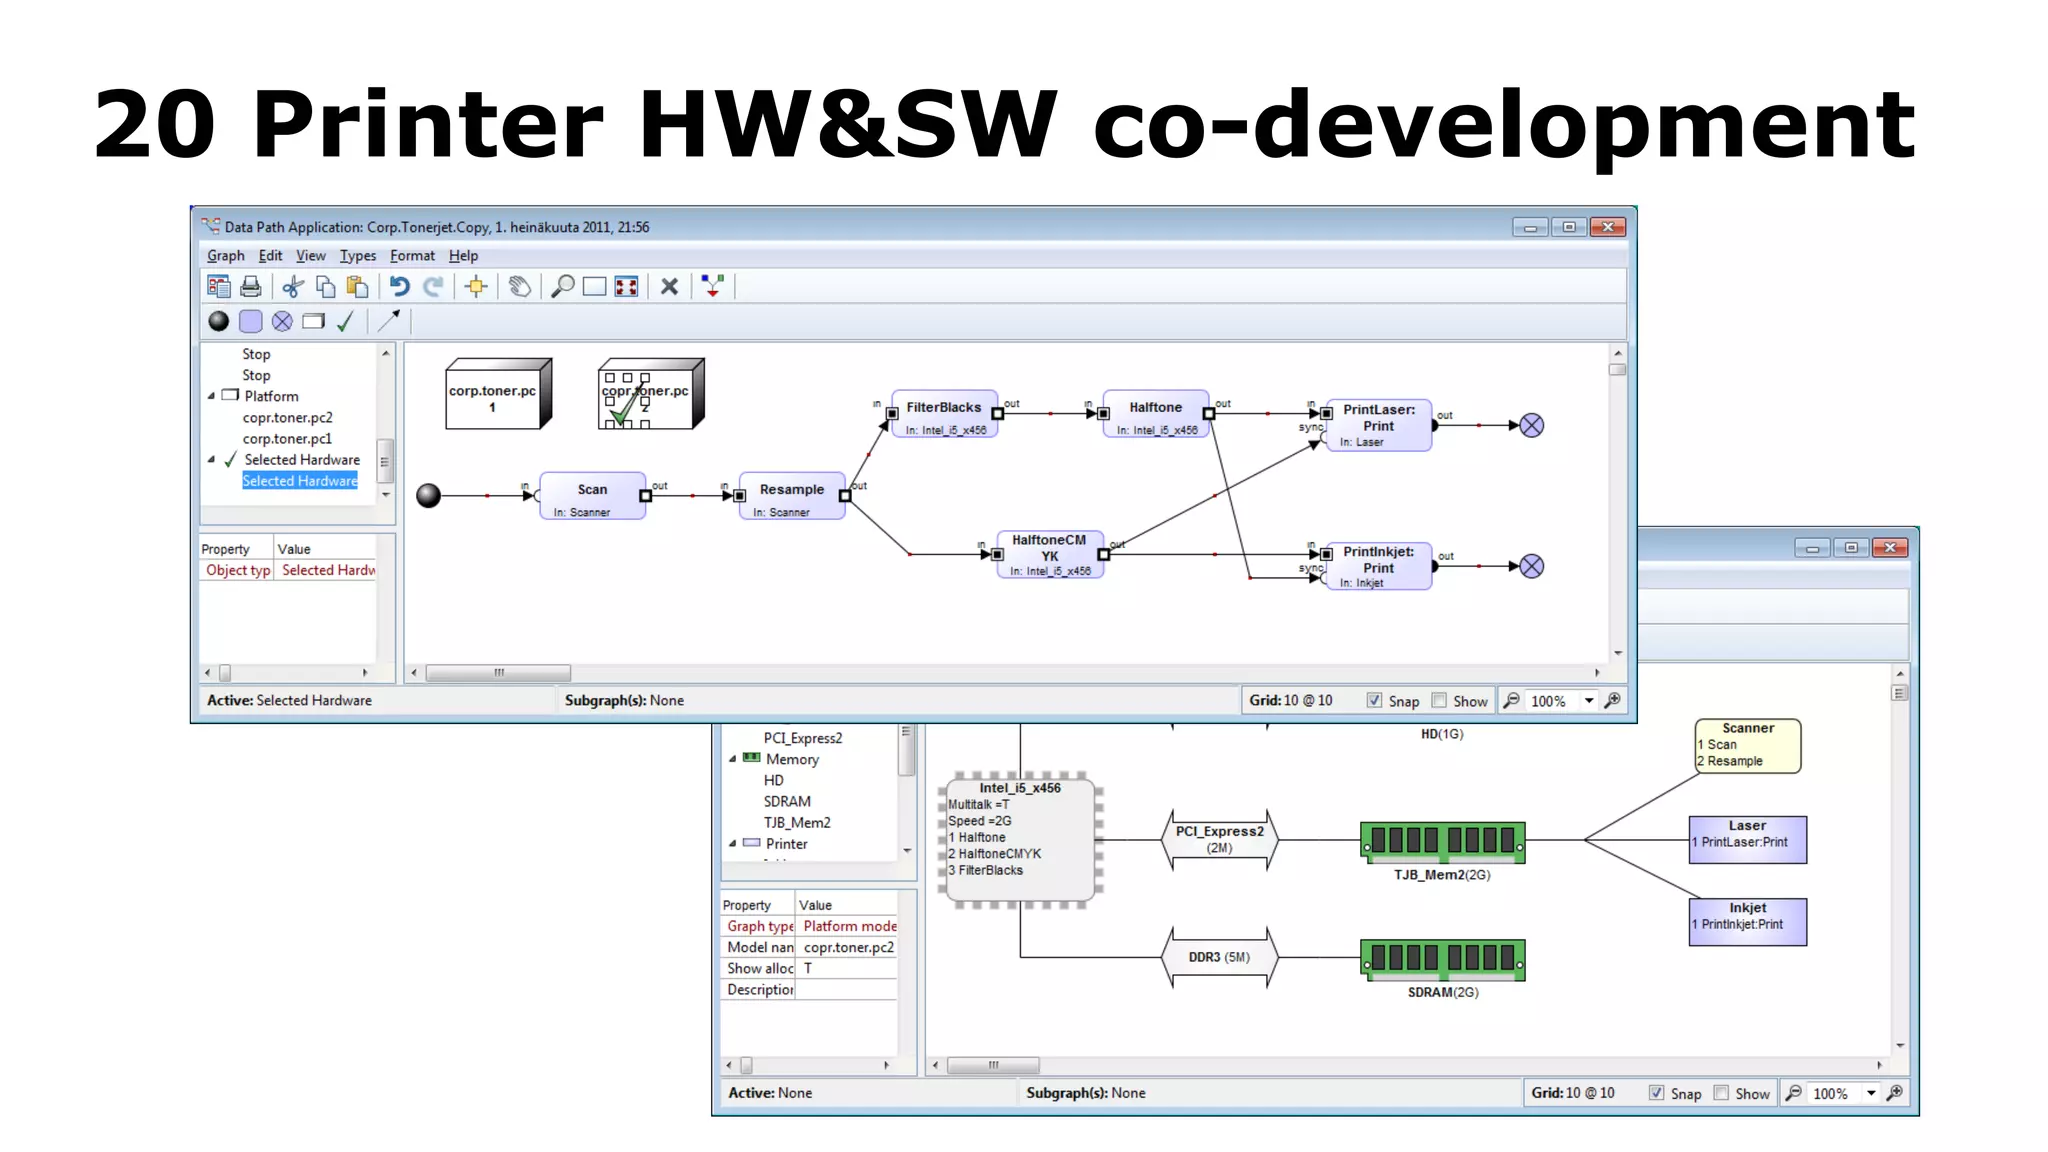The height and width of the screenshot is (1152, 2048).
Task: Click the undo arrow icon
Action: (399, 287)
